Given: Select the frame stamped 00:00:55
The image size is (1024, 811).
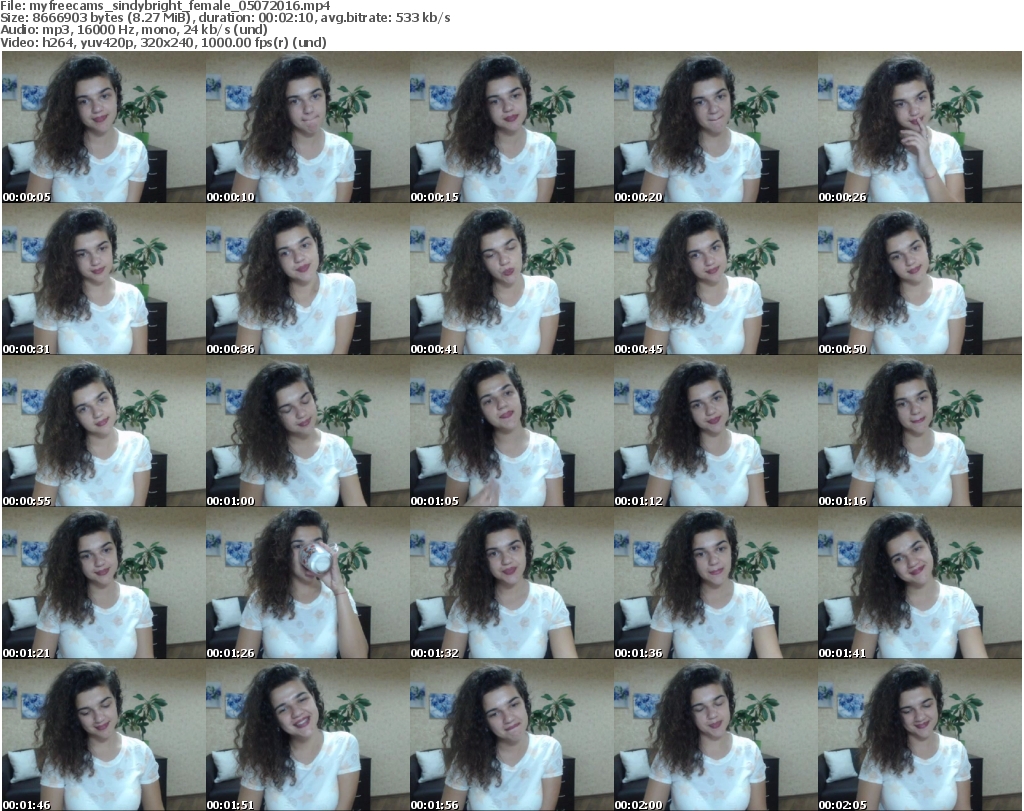Looking at the screenshot, I should pyautogui.click(x=104, y=432).
